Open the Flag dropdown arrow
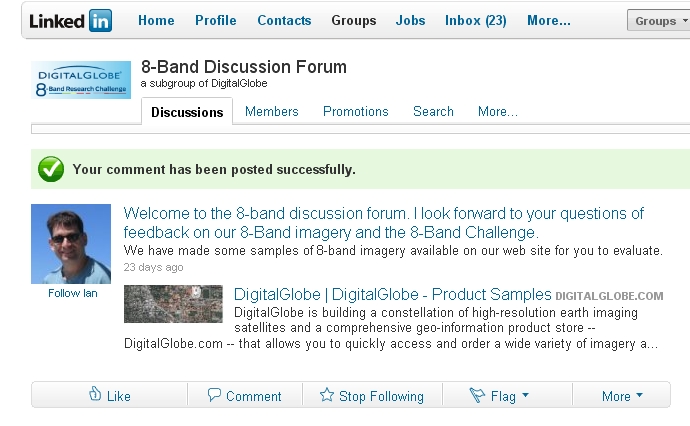The width and height of the screenshot is (690, 426). (525, 396)
